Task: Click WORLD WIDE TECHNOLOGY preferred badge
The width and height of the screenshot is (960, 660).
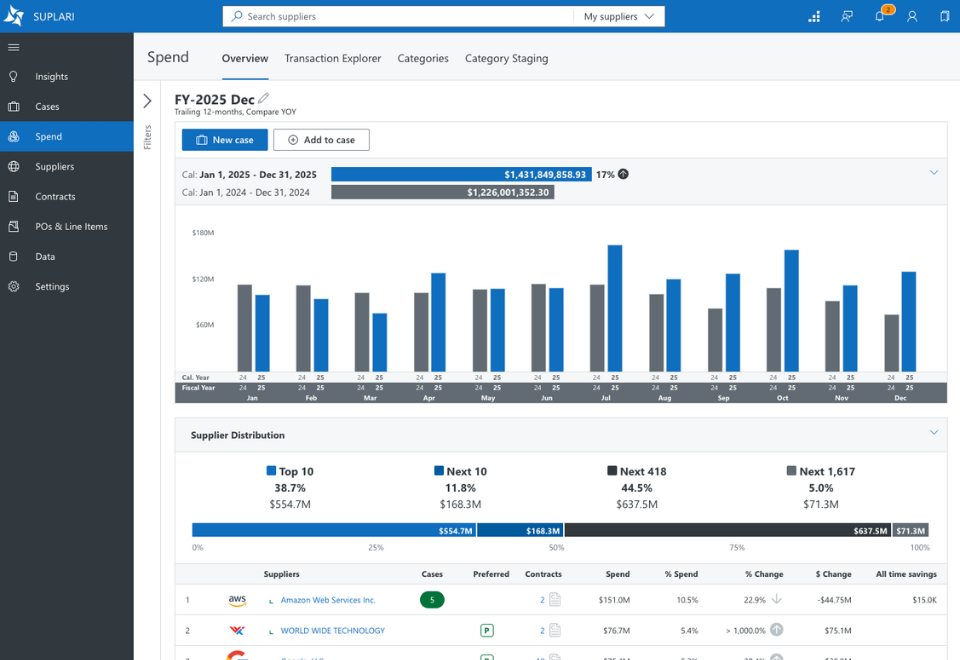Action: [487, 630]
